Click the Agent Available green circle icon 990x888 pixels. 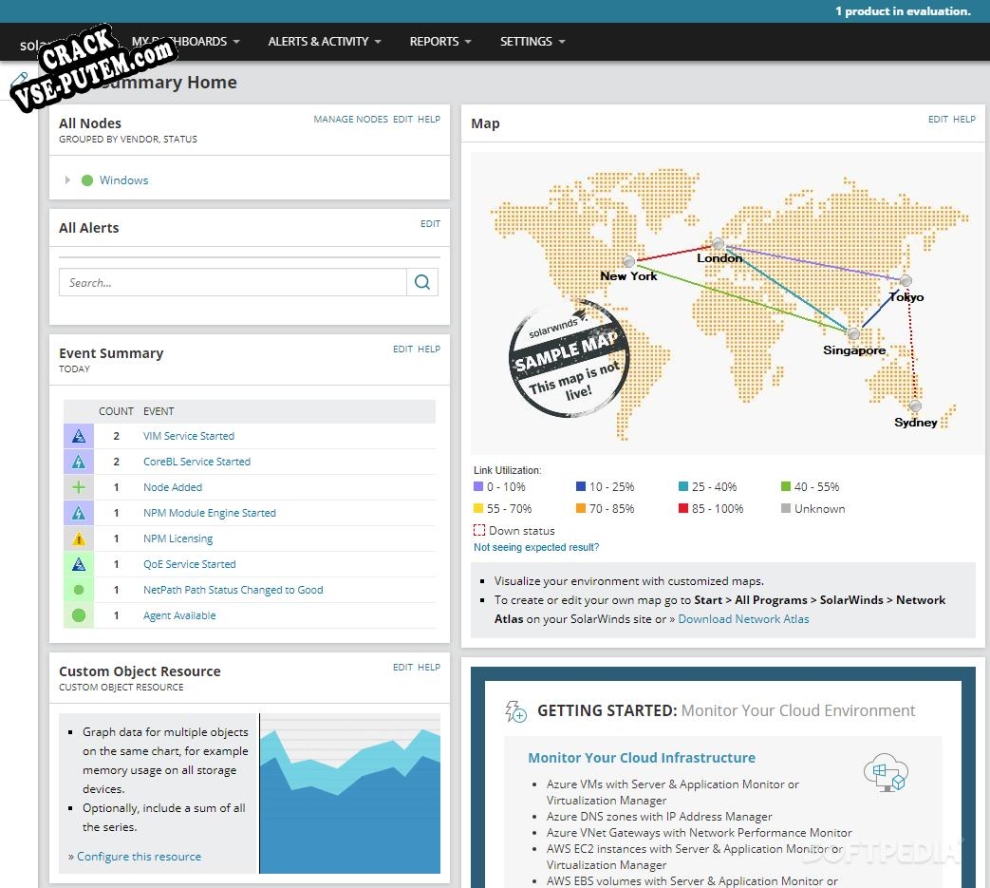(x=78, y=615)
